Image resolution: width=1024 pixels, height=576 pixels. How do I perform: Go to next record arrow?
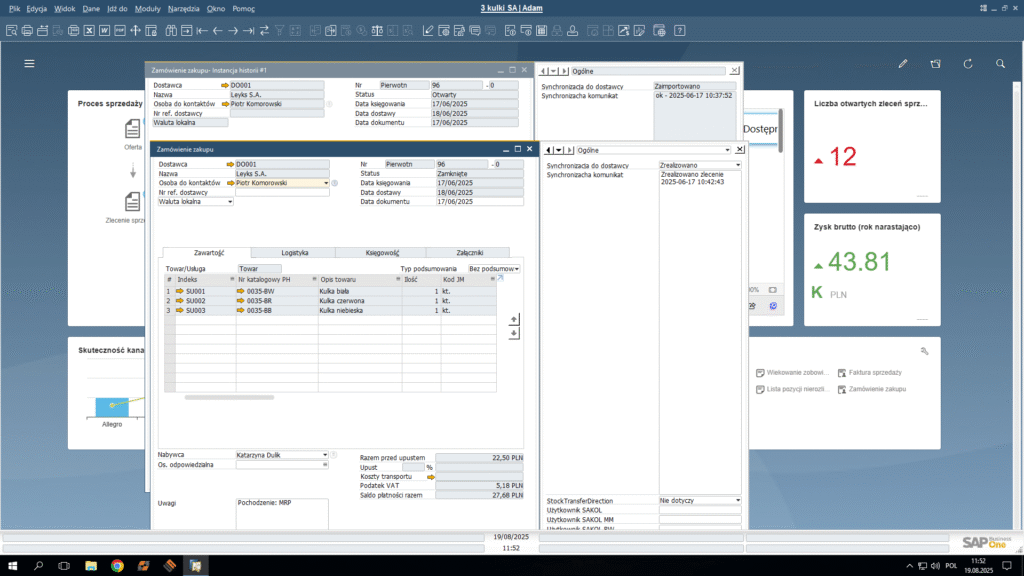pos(233,31)
